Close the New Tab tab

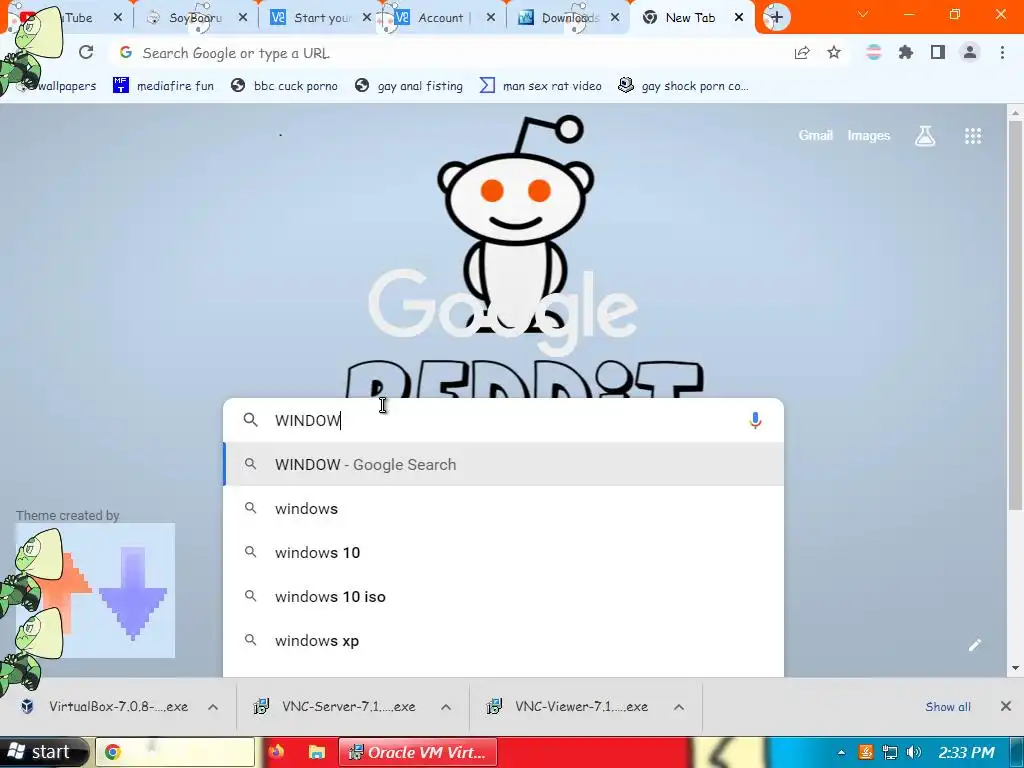[739, 18]
